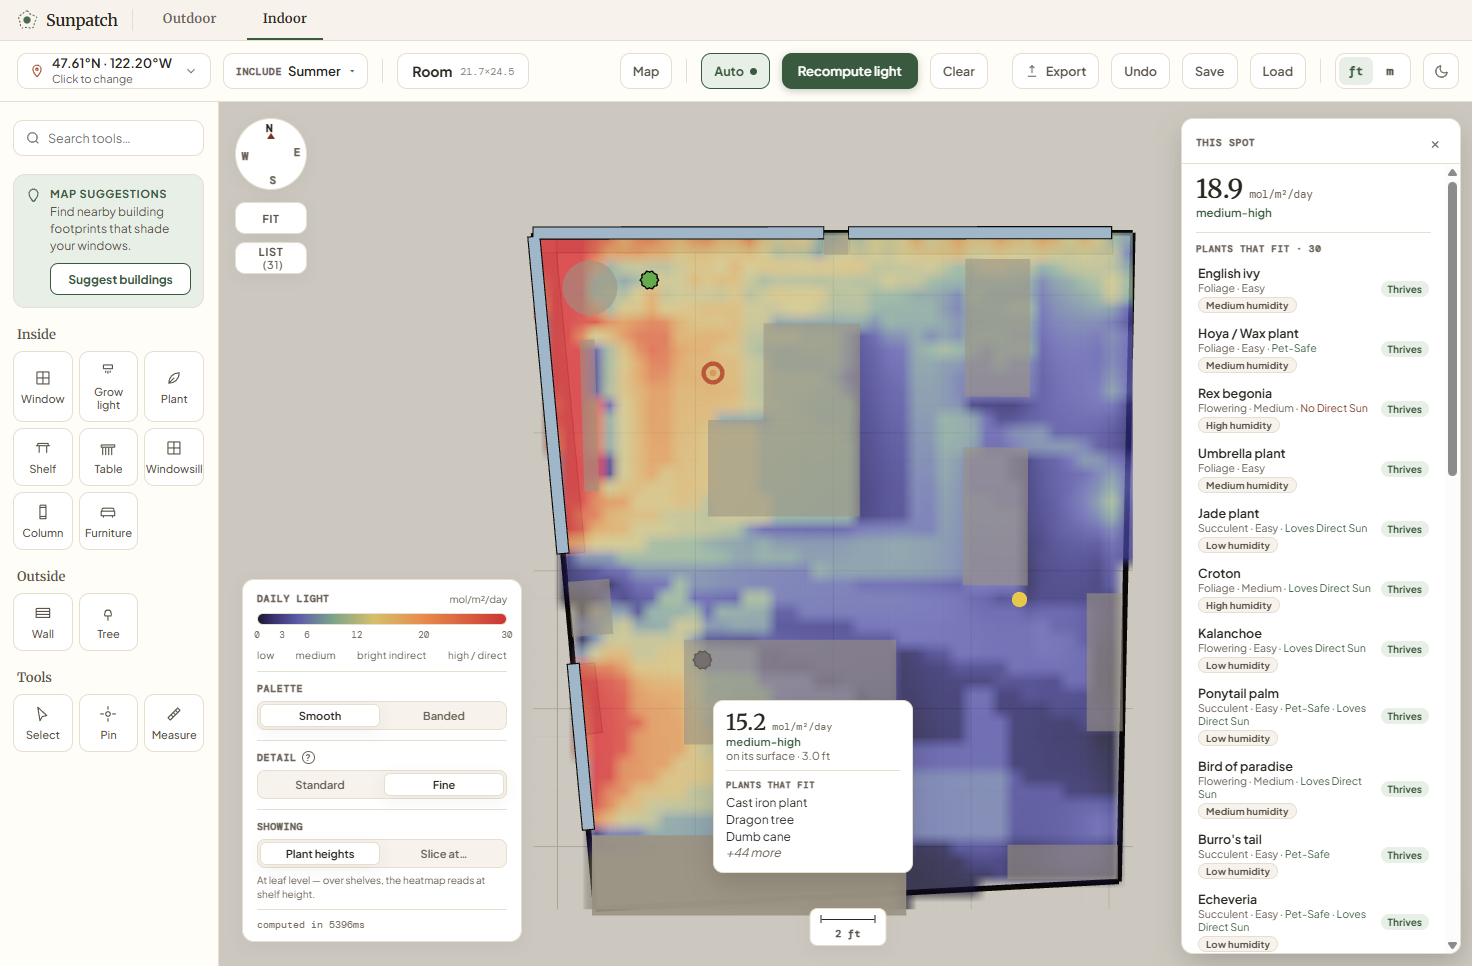This screenshot has height=966, width=1472.
Task: Choose the Banded palette
Action: pyautogui.click(x=443, y=716)
